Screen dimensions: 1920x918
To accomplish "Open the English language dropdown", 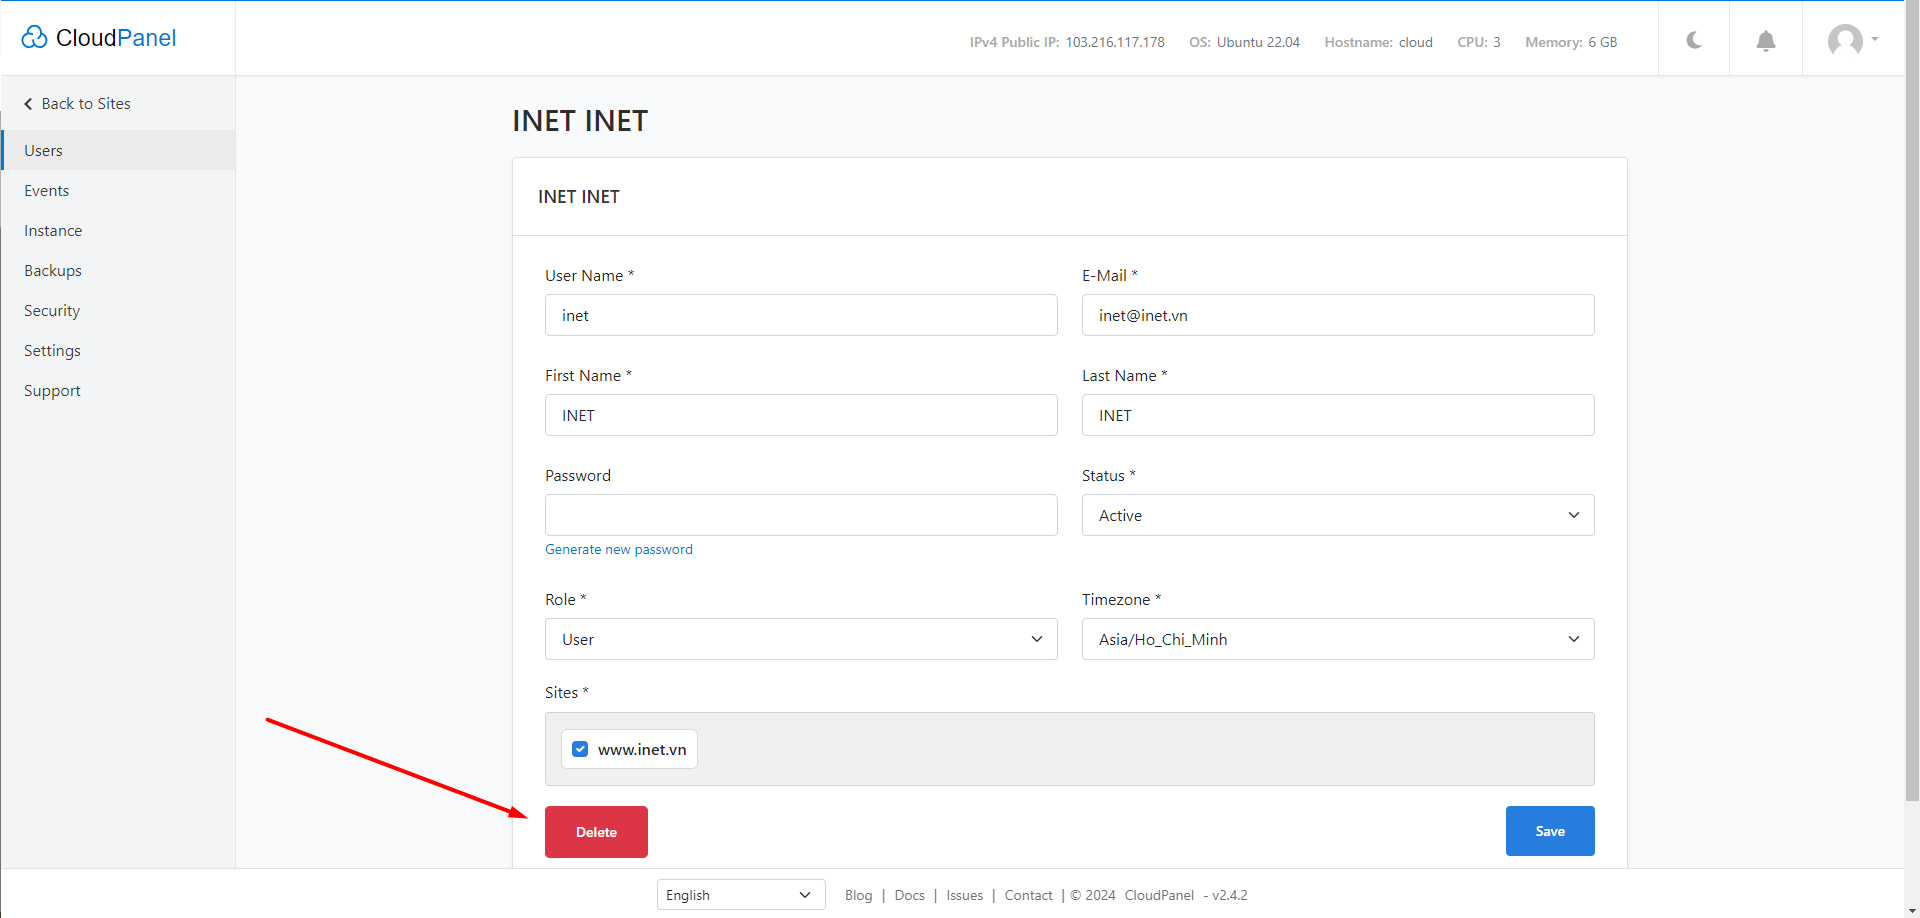I will click(x=741, y=895).
